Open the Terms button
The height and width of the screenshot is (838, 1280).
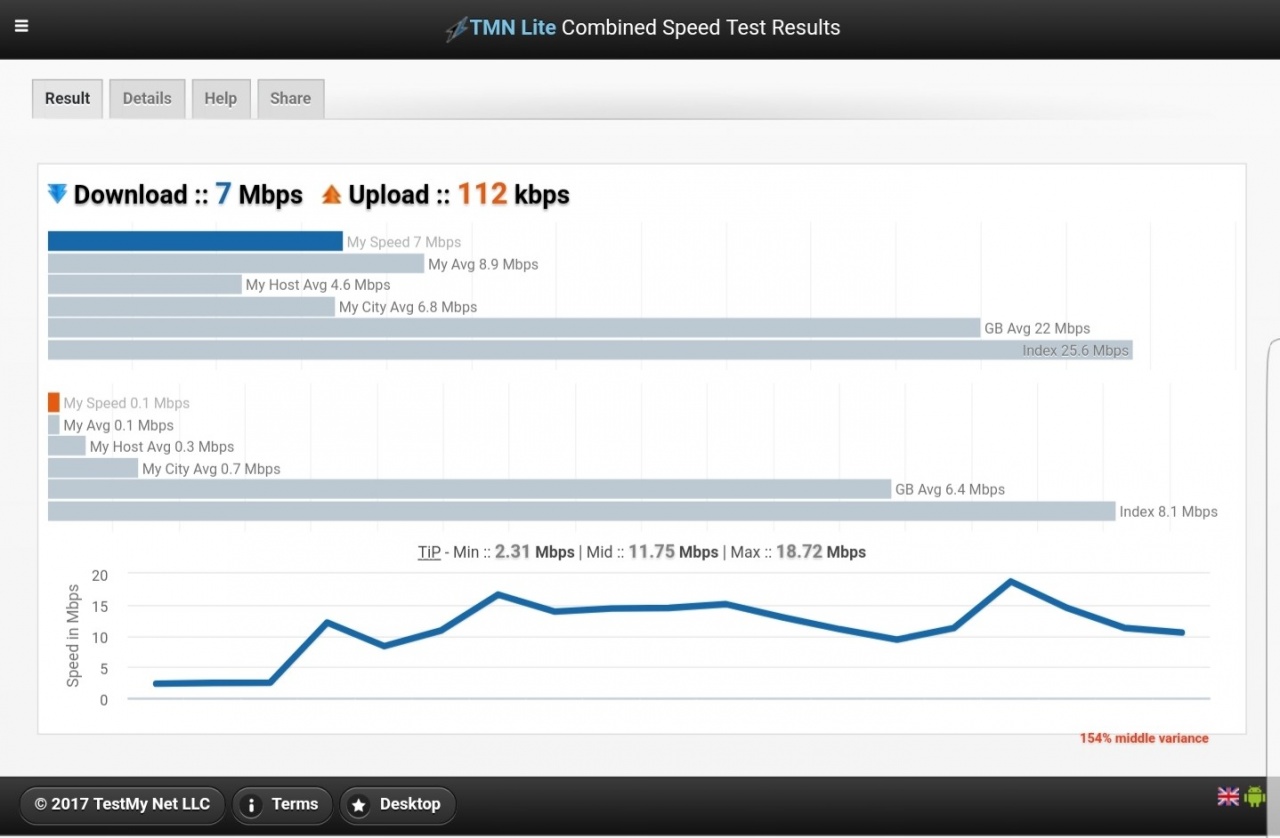[x=279, y=804]
